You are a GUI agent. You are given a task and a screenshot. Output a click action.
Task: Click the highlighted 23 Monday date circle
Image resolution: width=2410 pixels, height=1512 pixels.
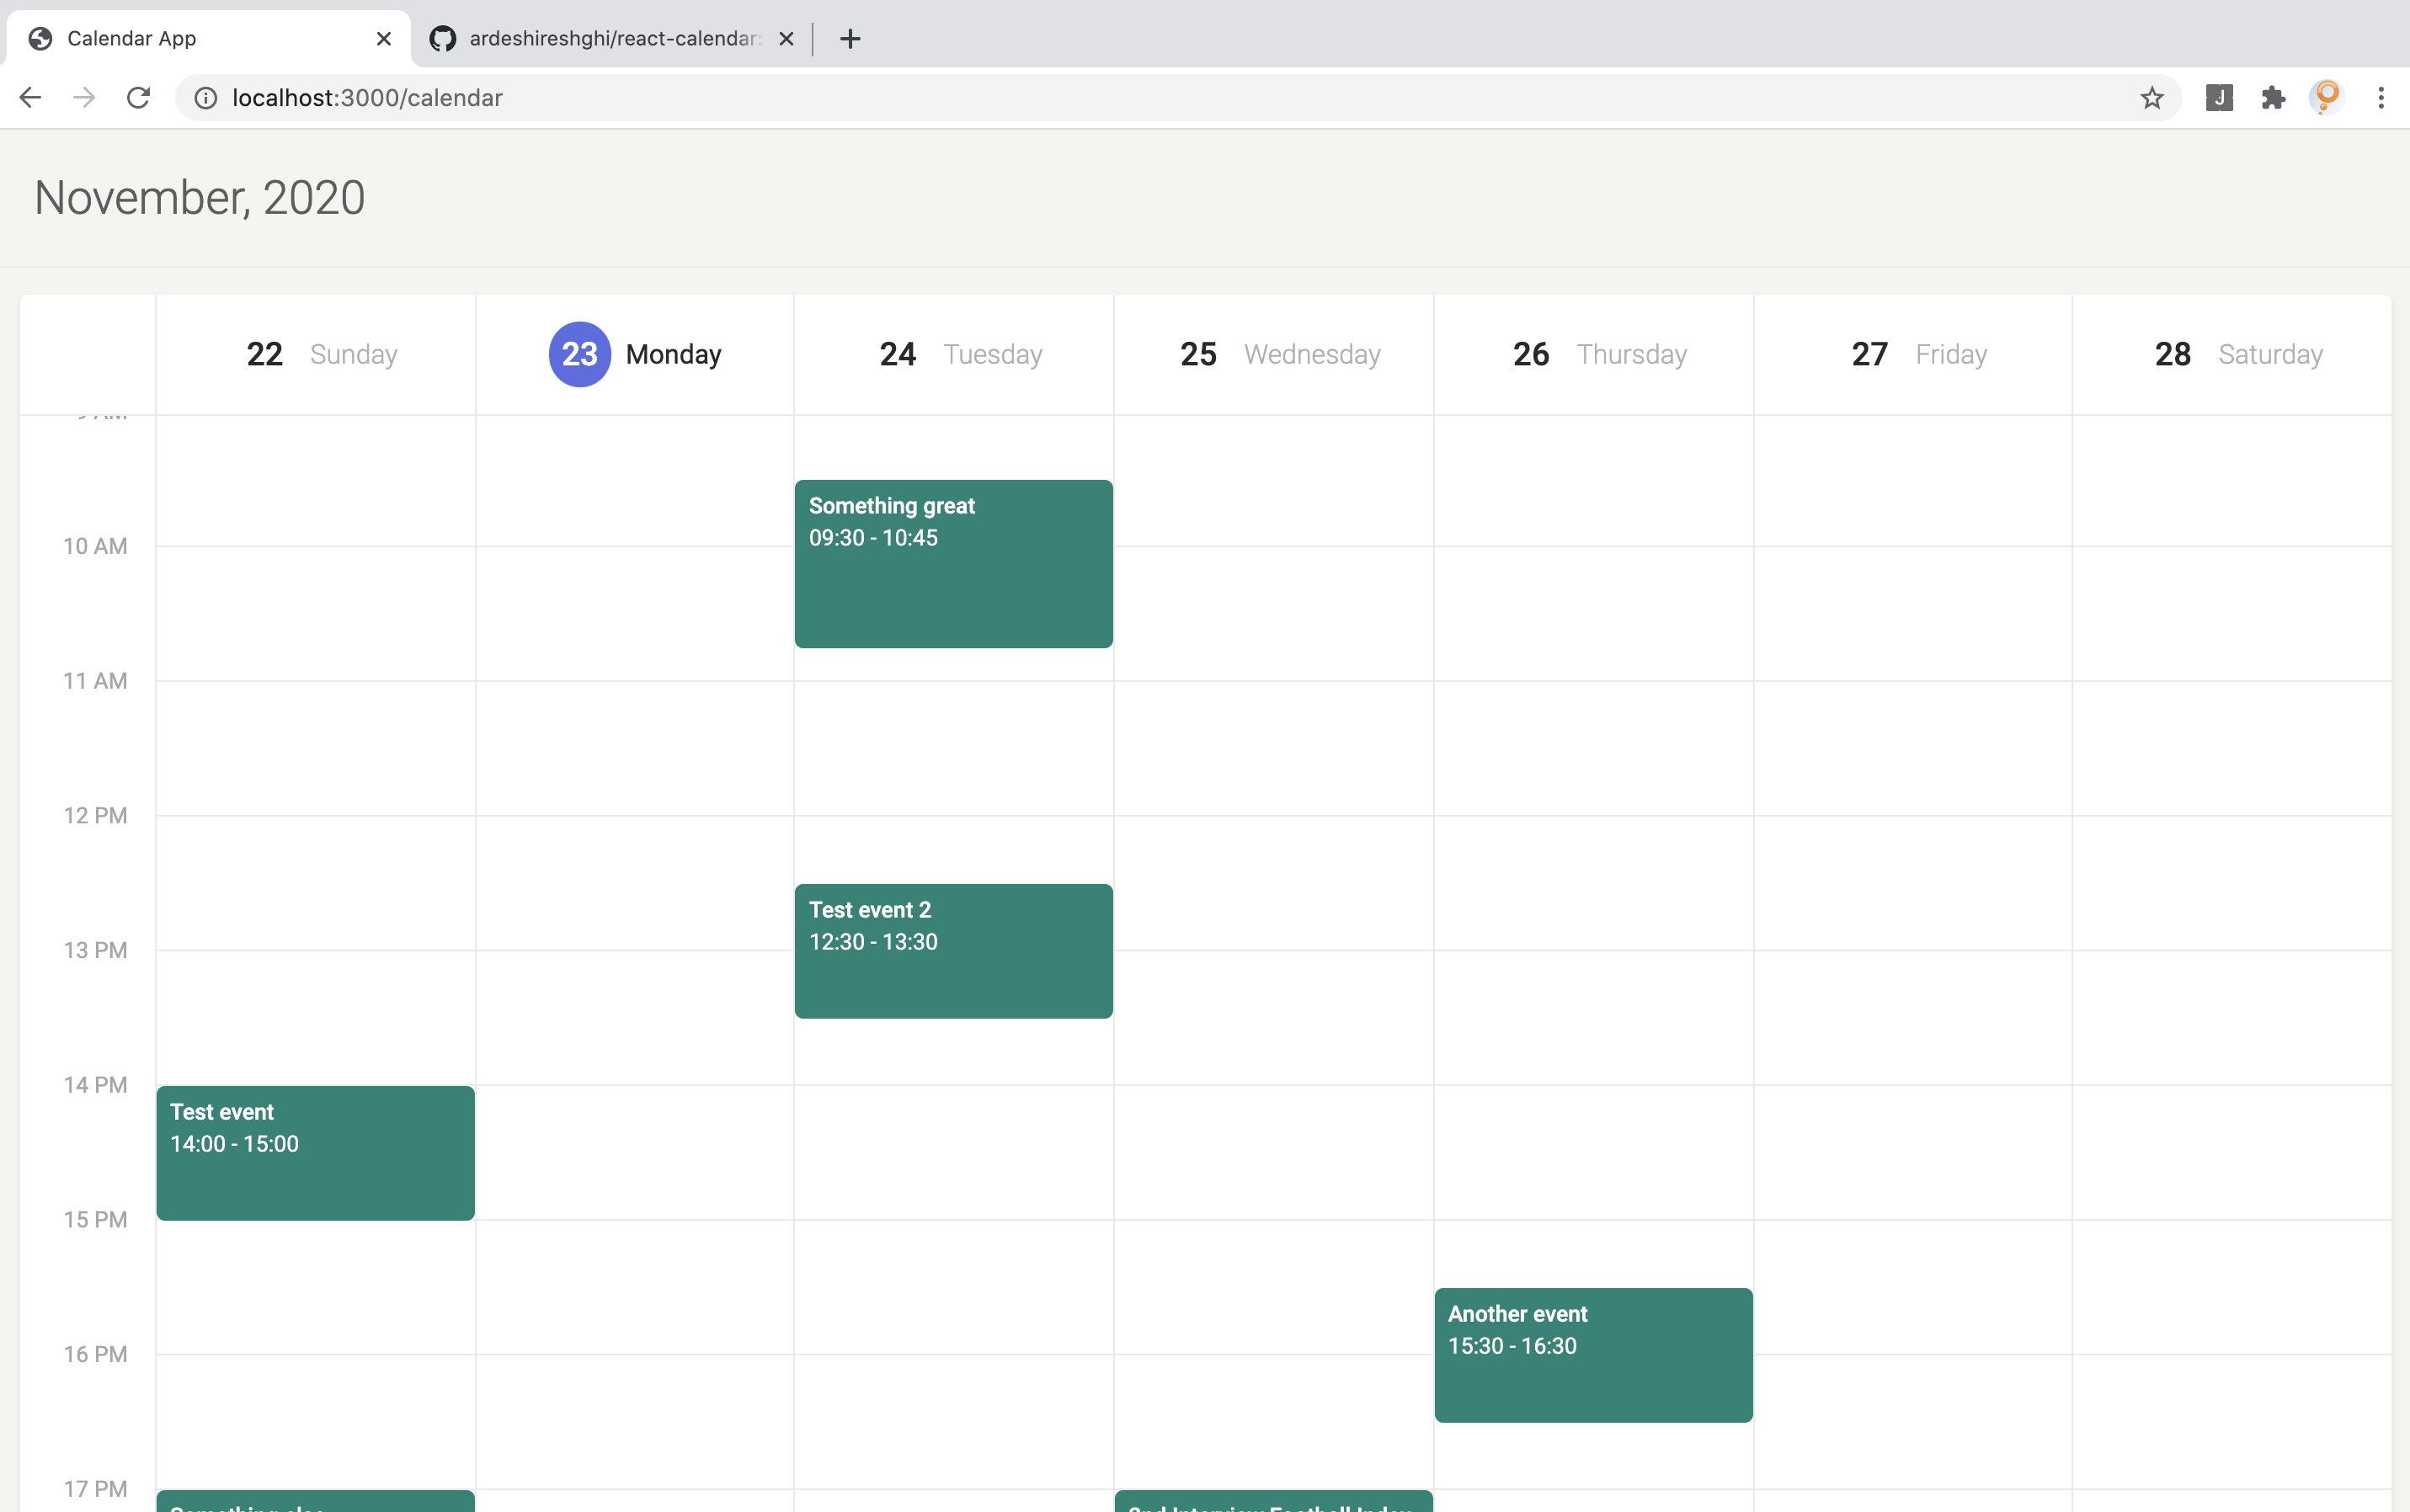pos(579,354)
